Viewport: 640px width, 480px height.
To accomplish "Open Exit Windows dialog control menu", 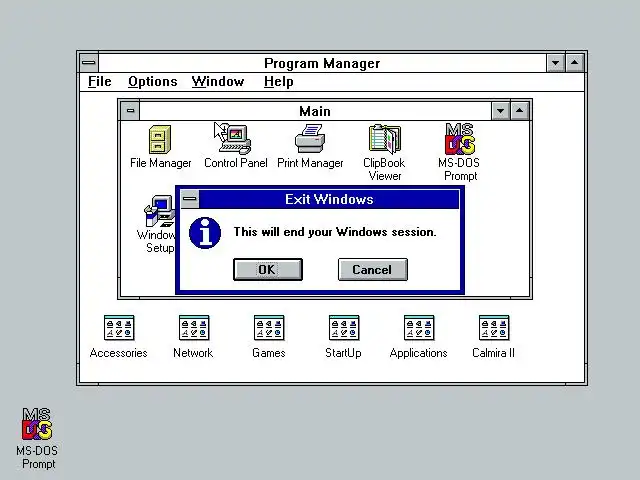I will point(190,199).
